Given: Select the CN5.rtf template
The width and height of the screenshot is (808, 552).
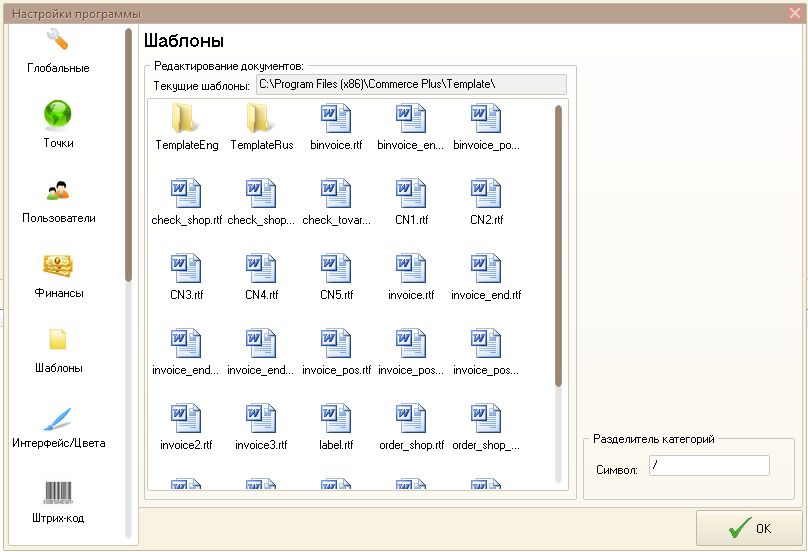Looking at the screenshot, I should [336, 277].
